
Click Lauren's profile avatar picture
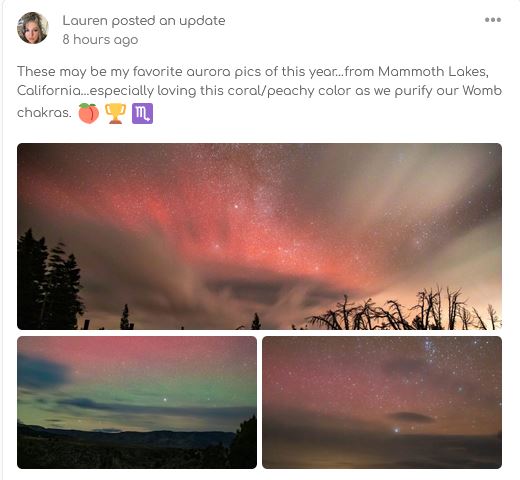click(x=33, y=28)
